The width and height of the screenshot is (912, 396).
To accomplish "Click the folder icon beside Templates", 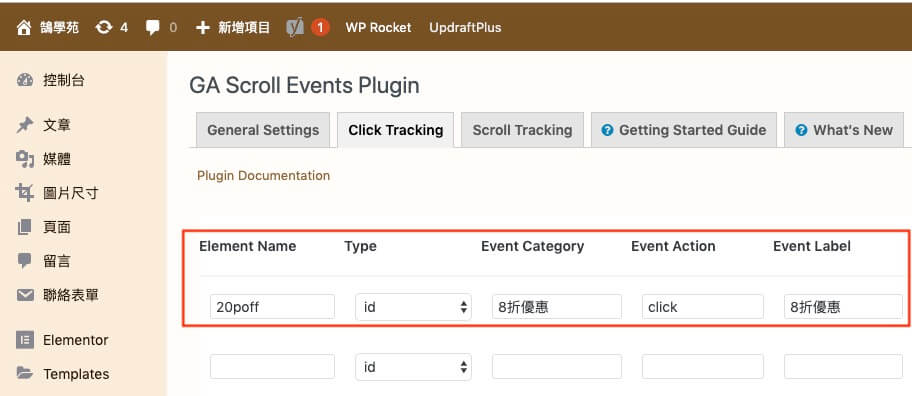I will (25, 373).
